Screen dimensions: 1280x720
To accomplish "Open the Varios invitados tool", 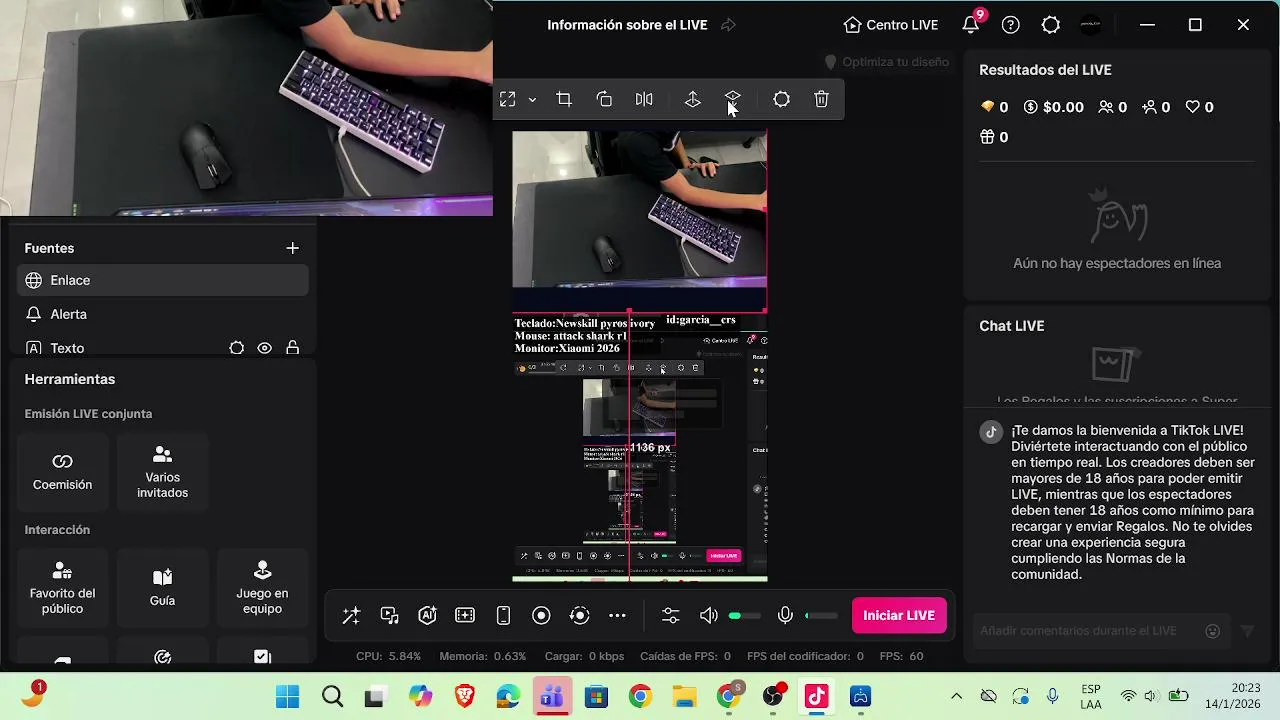I will tap(163, 472).
